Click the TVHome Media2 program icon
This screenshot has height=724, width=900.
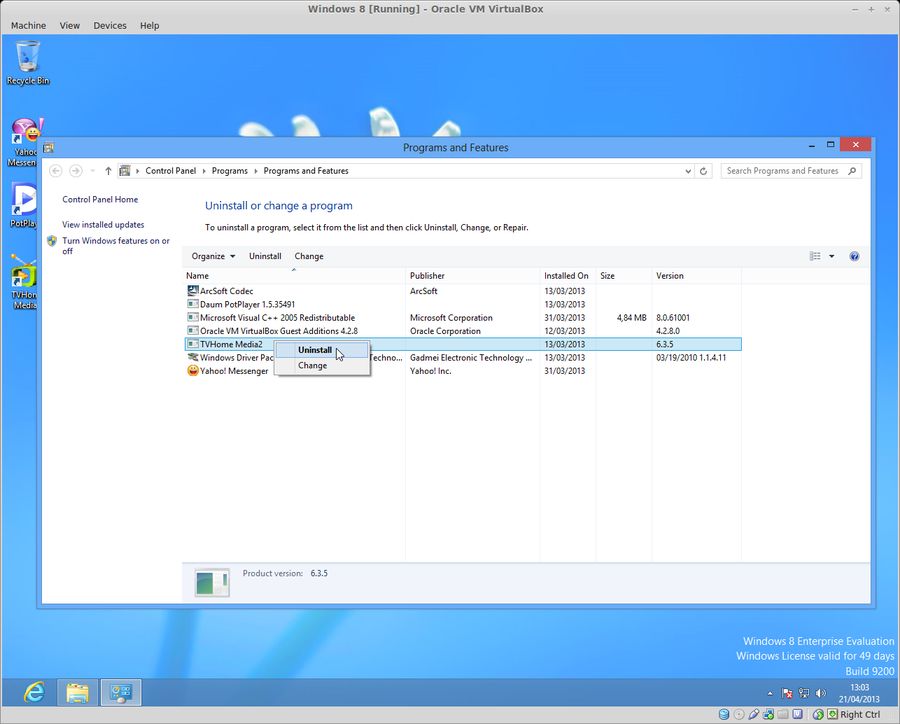[x=191, y=344]
